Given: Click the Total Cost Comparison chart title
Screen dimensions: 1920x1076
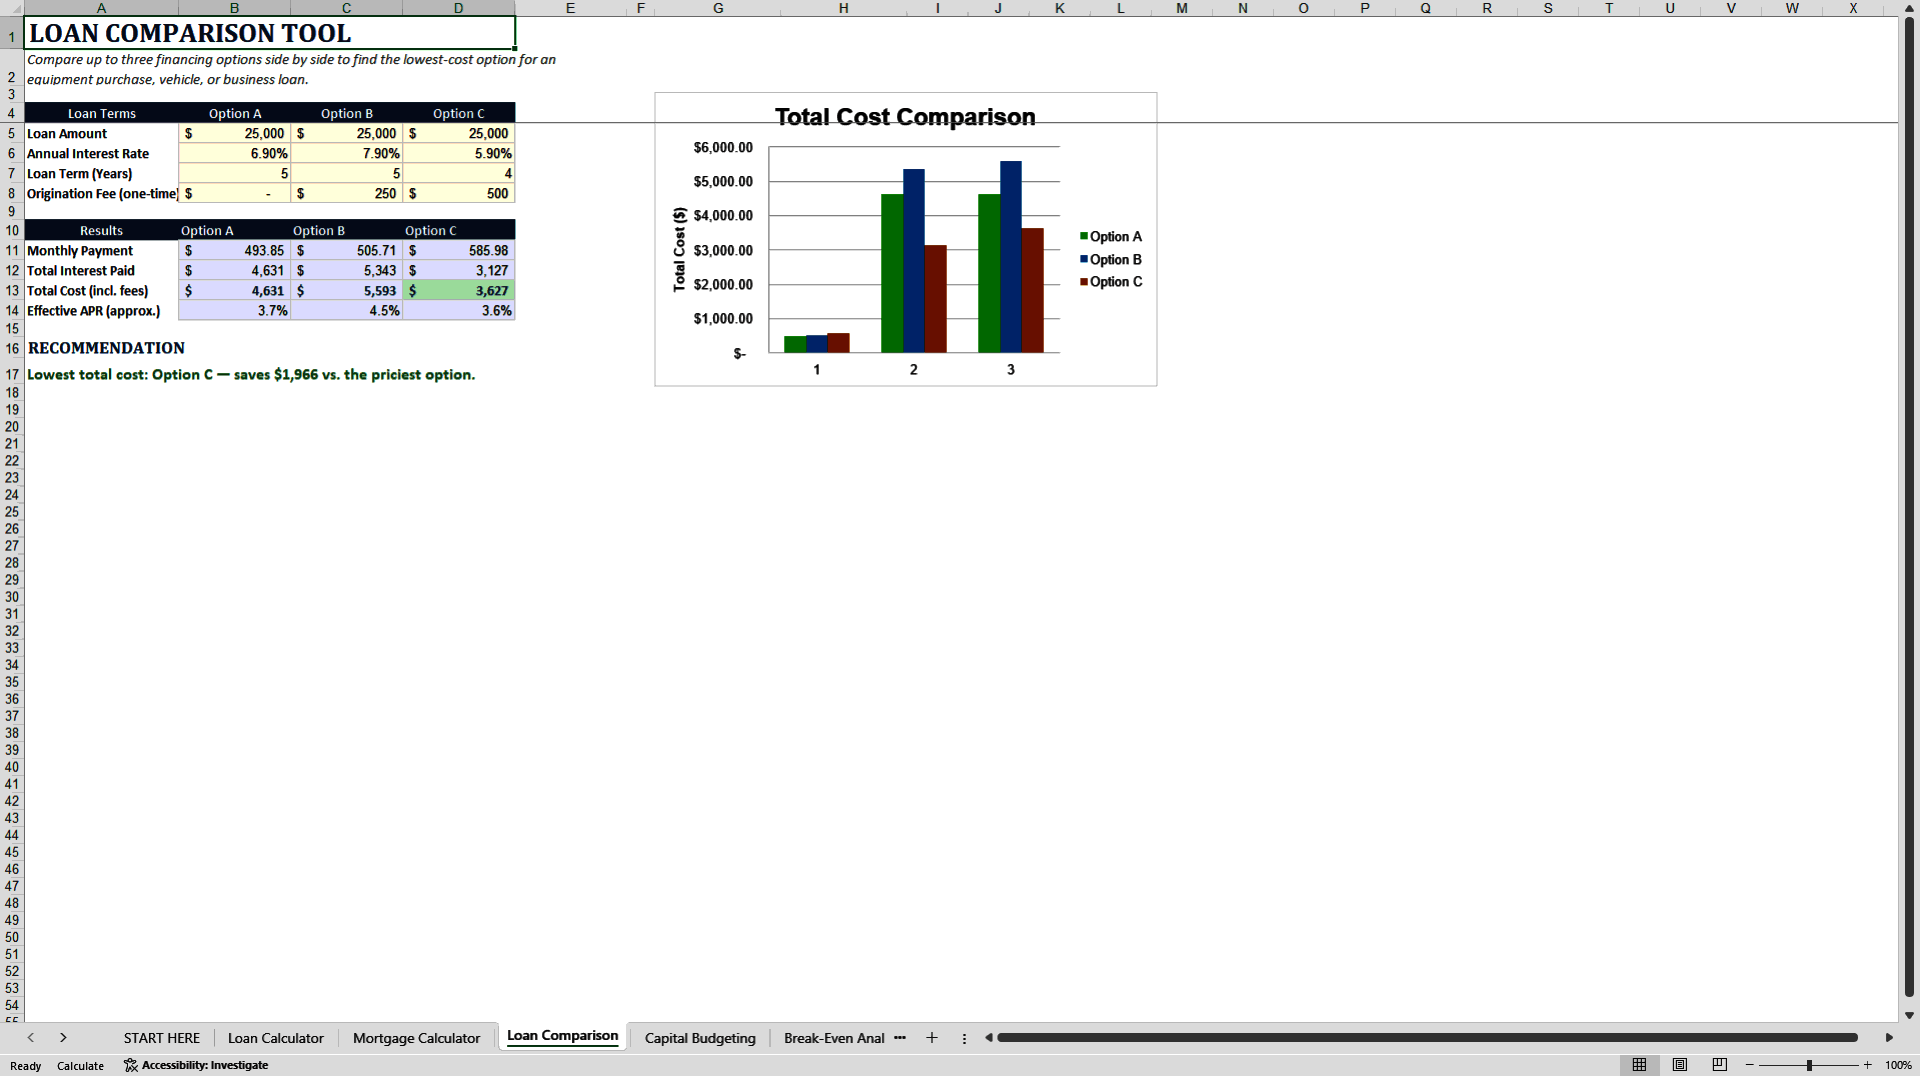Looking at the screenshot, I should [x=905, y=117].
